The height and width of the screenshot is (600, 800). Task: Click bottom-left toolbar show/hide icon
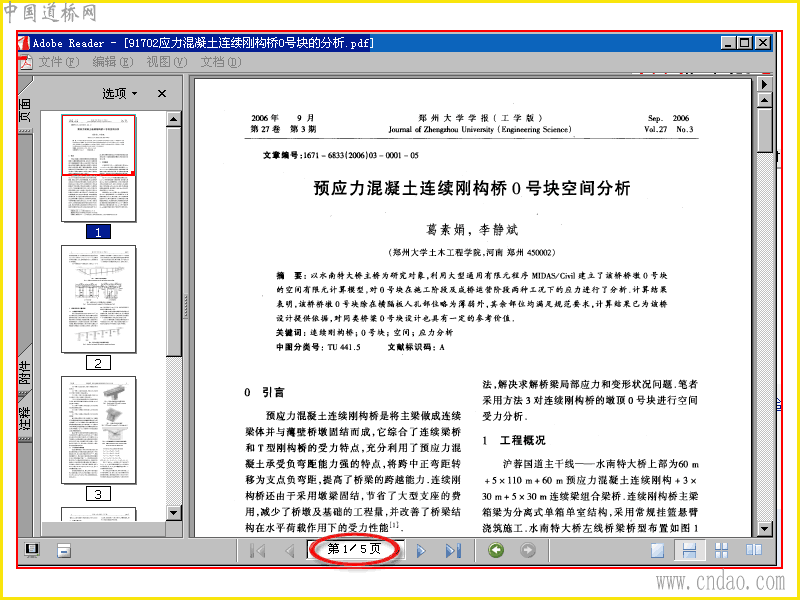(32, 550)
